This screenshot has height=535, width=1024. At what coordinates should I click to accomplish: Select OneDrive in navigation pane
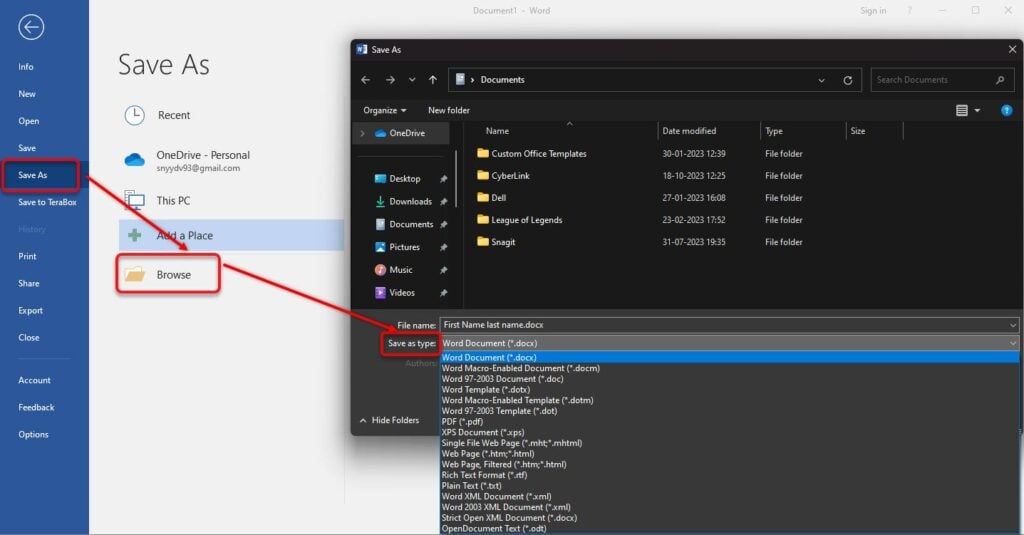pyautogui.click(x=400, y=133)
